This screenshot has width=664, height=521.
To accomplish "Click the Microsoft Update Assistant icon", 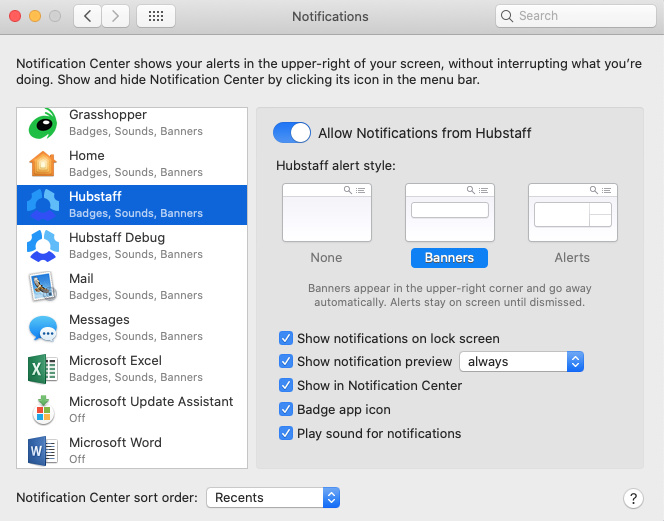I will coord(43,410).
